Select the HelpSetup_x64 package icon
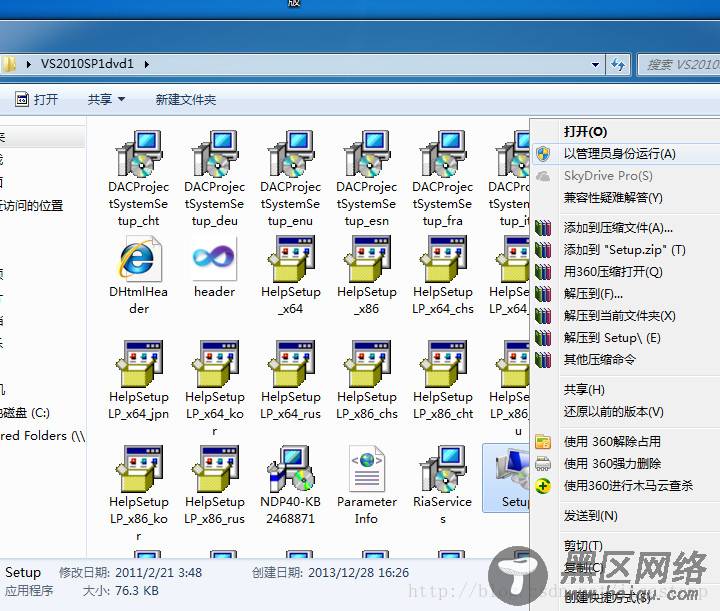 291,259
